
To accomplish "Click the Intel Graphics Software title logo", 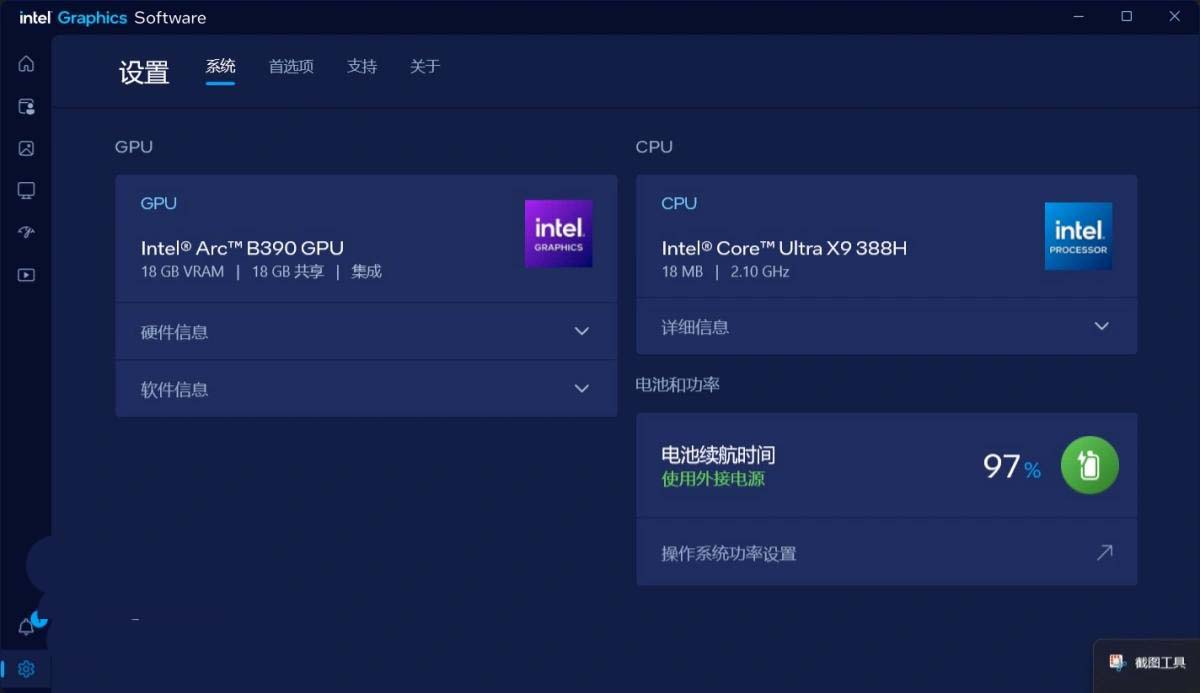I will [x=113, y=17].
